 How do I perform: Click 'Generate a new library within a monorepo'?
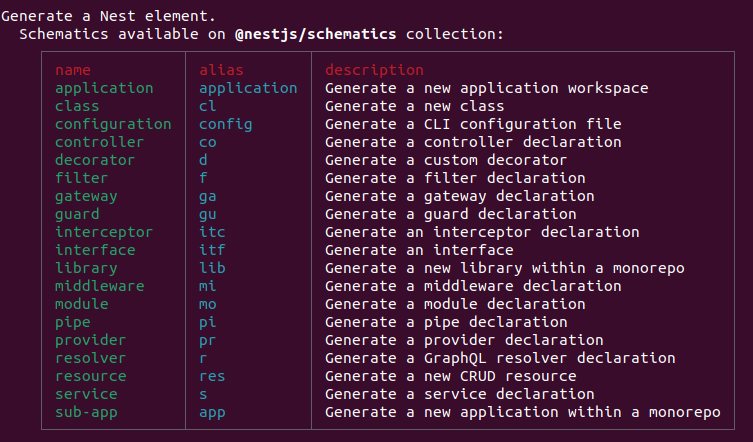tap(505, 268)
